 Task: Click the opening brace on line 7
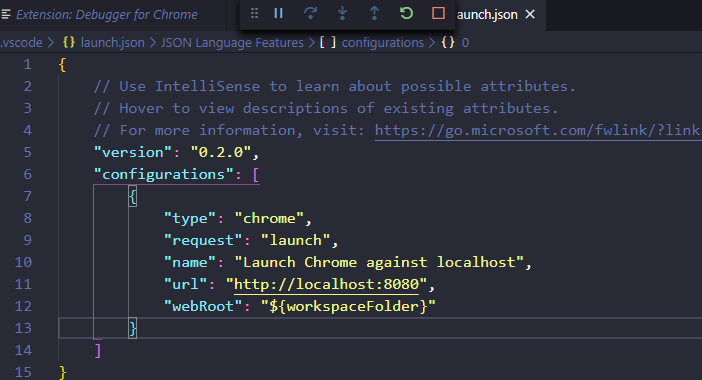pos(133,196)
